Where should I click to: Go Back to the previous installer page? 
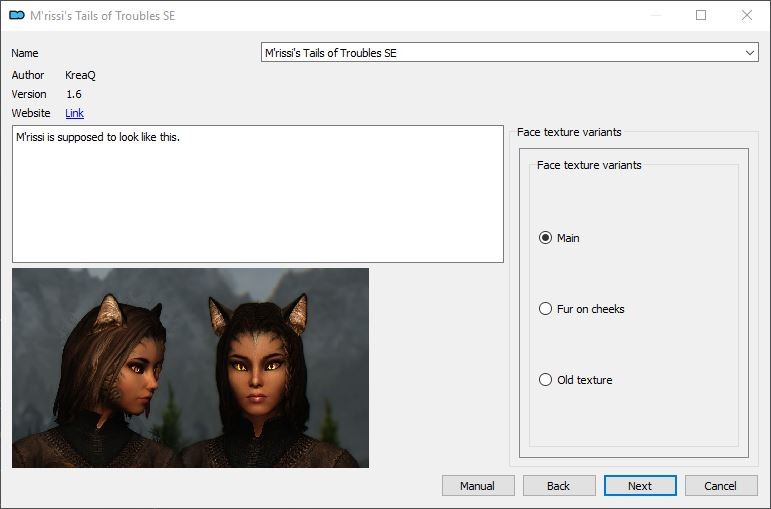[559, 486]
